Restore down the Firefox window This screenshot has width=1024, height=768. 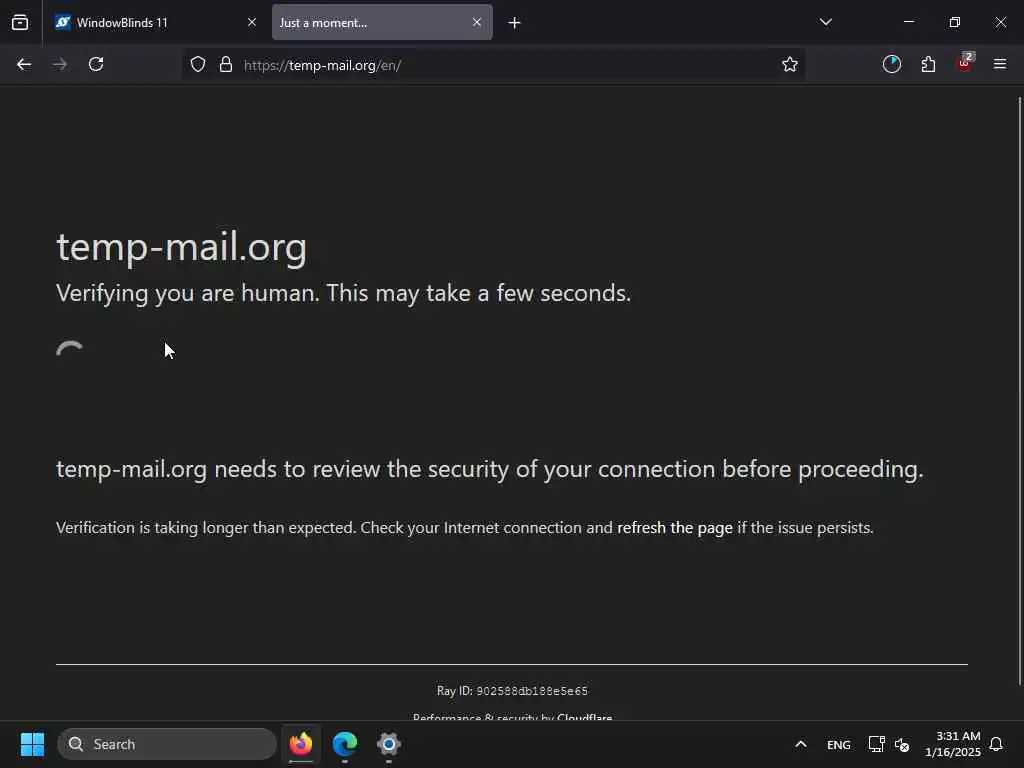pyautogui.click(x=955, y=22)
